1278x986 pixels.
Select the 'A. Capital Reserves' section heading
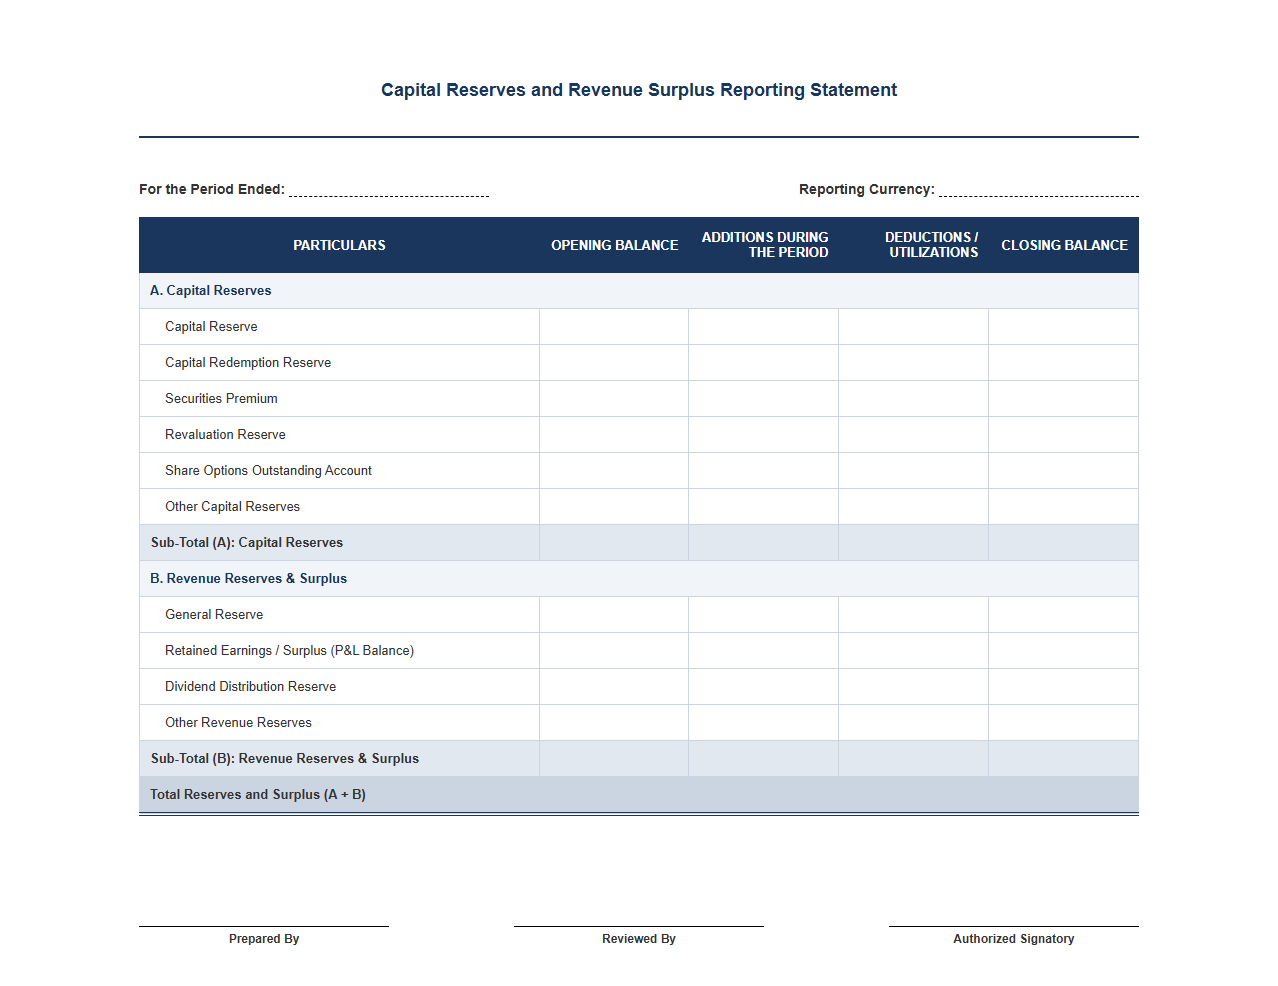(211, 291)
